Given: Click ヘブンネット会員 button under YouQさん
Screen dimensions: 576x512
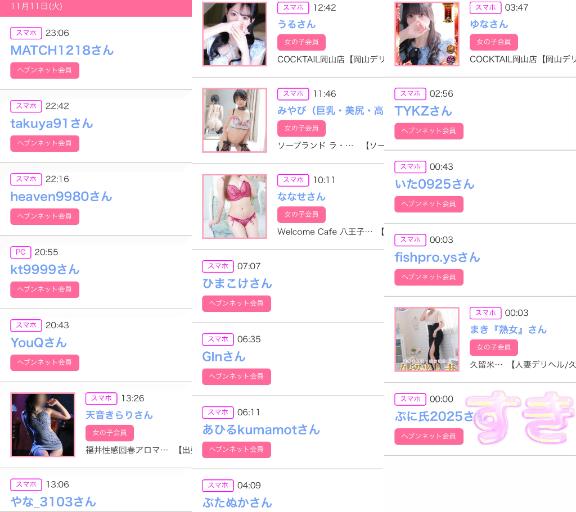Looking at the screenshot, I should pos(44,363).
